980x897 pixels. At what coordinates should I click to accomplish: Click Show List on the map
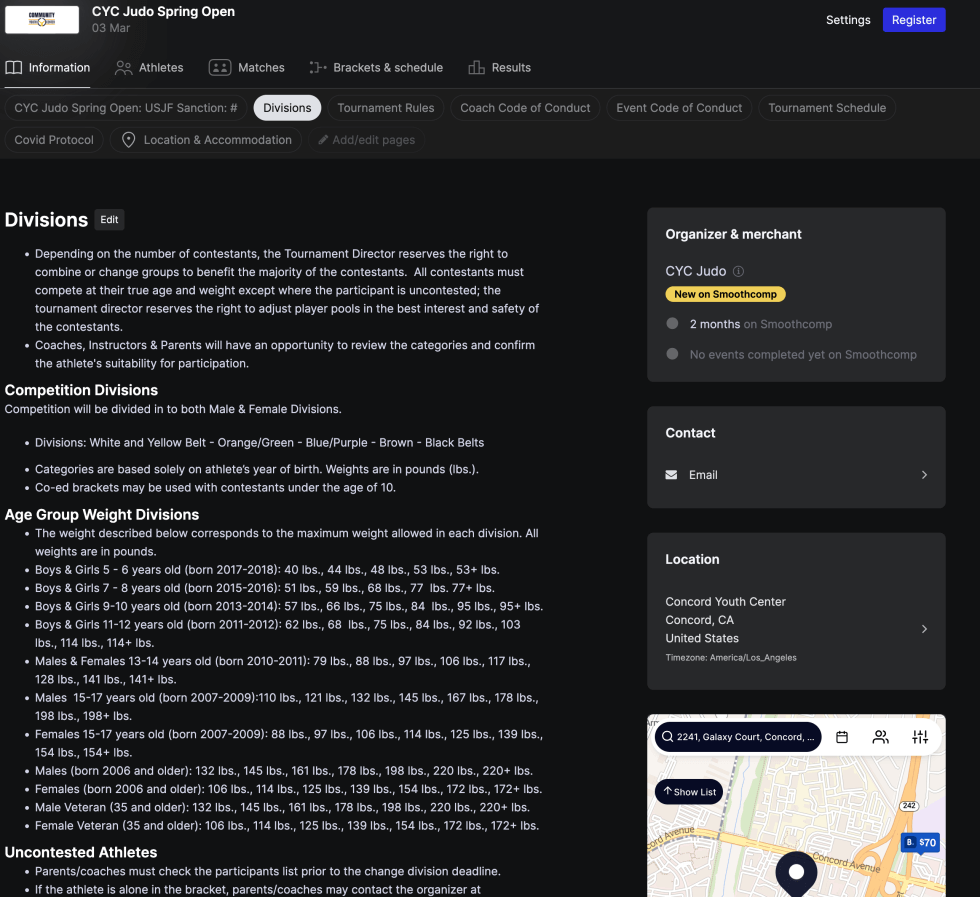pos(688,791)
